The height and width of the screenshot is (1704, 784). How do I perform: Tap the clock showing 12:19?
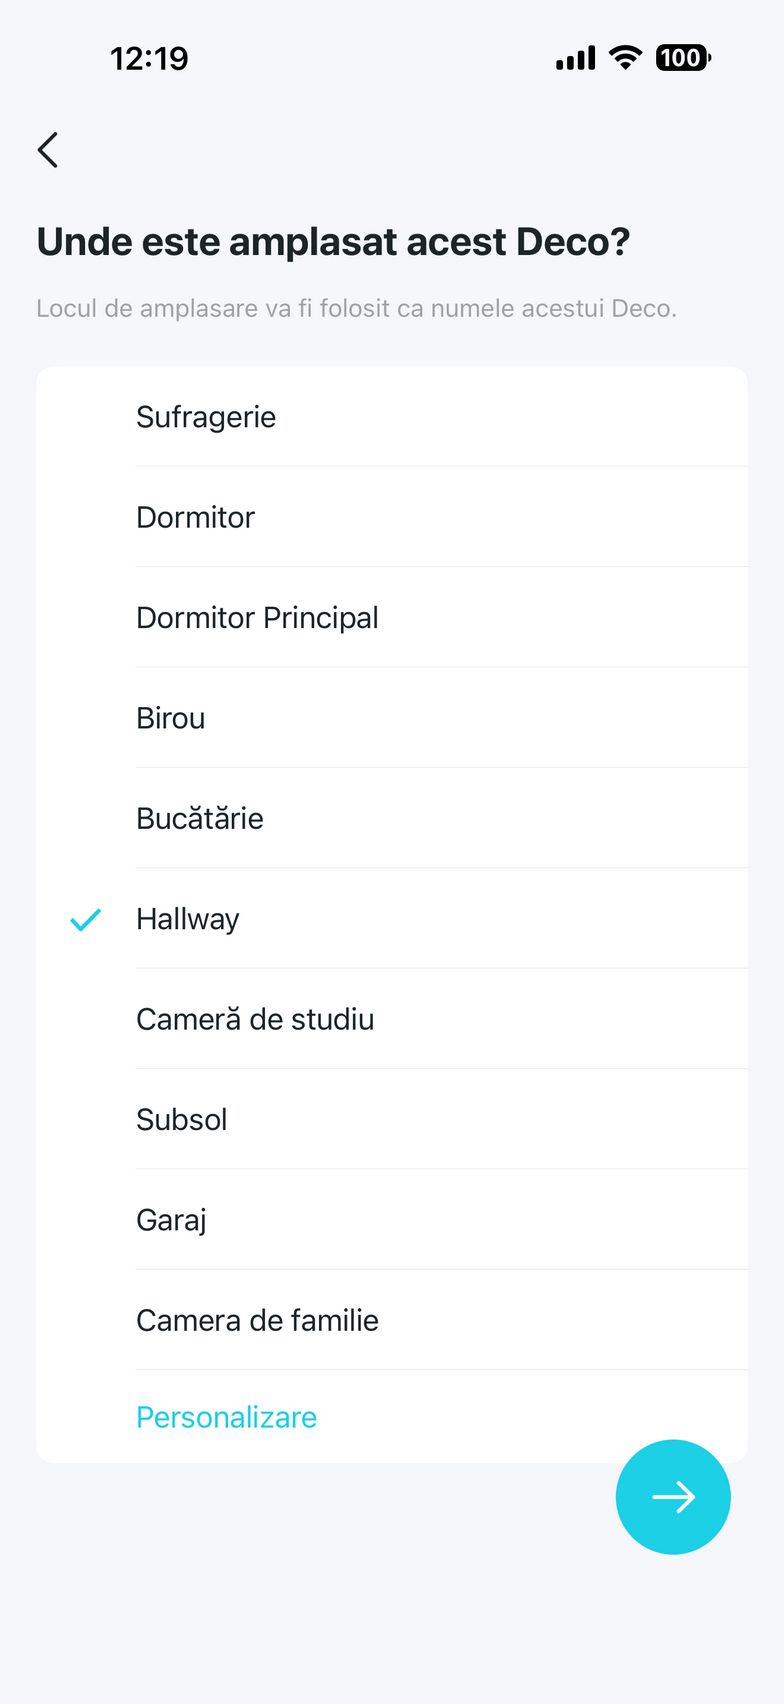pyautogui.click(x=149, y=58)
